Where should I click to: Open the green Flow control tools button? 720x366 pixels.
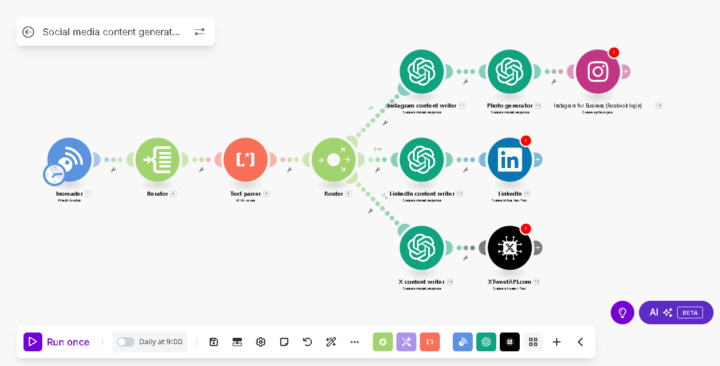tap(382, 342)
